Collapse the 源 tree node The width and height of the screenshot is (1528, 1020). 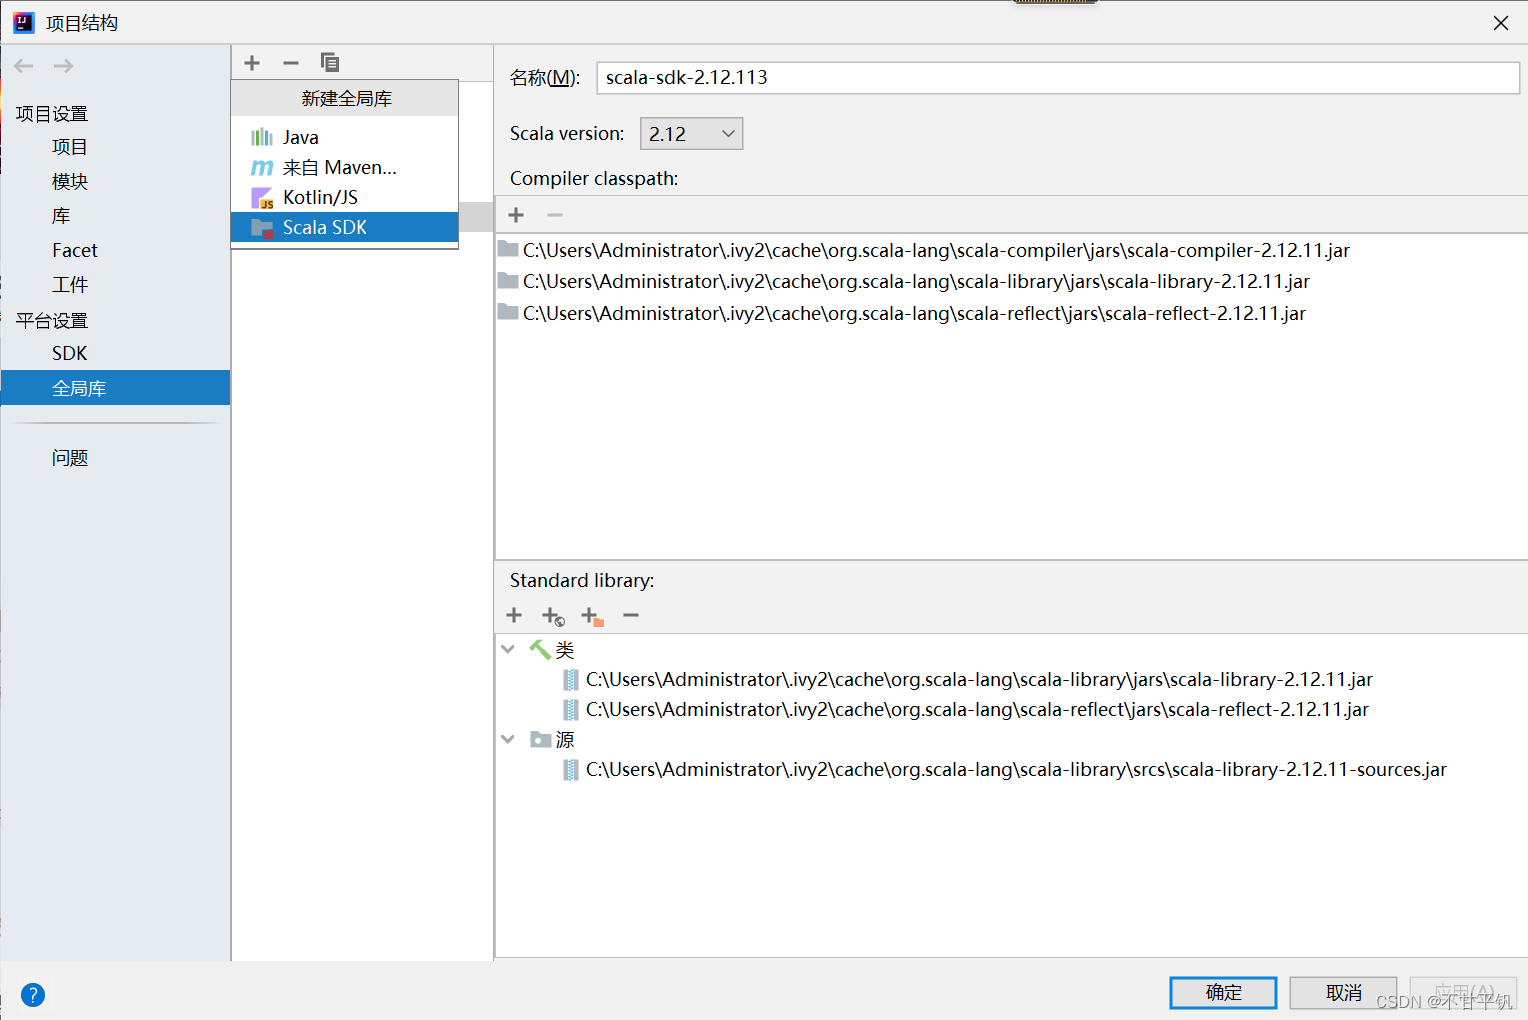click(x=508, y=739)
